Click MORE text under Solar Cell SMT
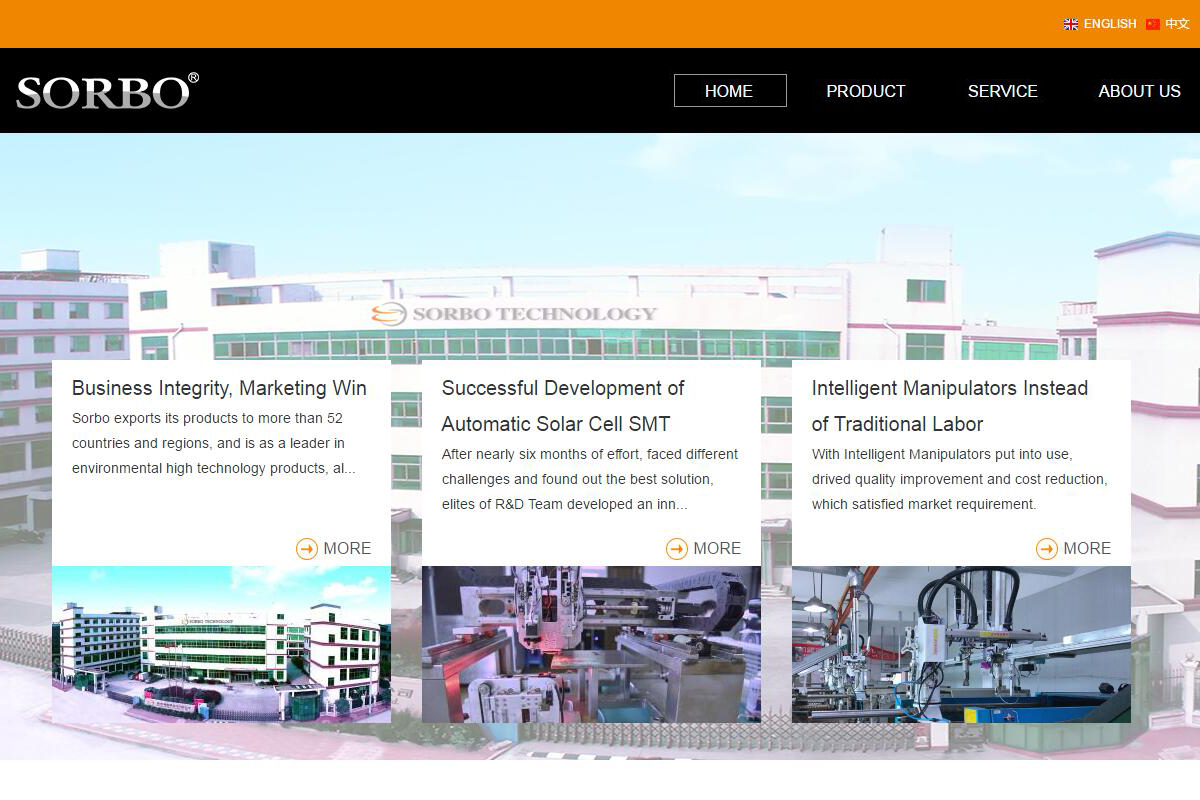This screenshot has width=1200, height=800. (x=717, y=549)
